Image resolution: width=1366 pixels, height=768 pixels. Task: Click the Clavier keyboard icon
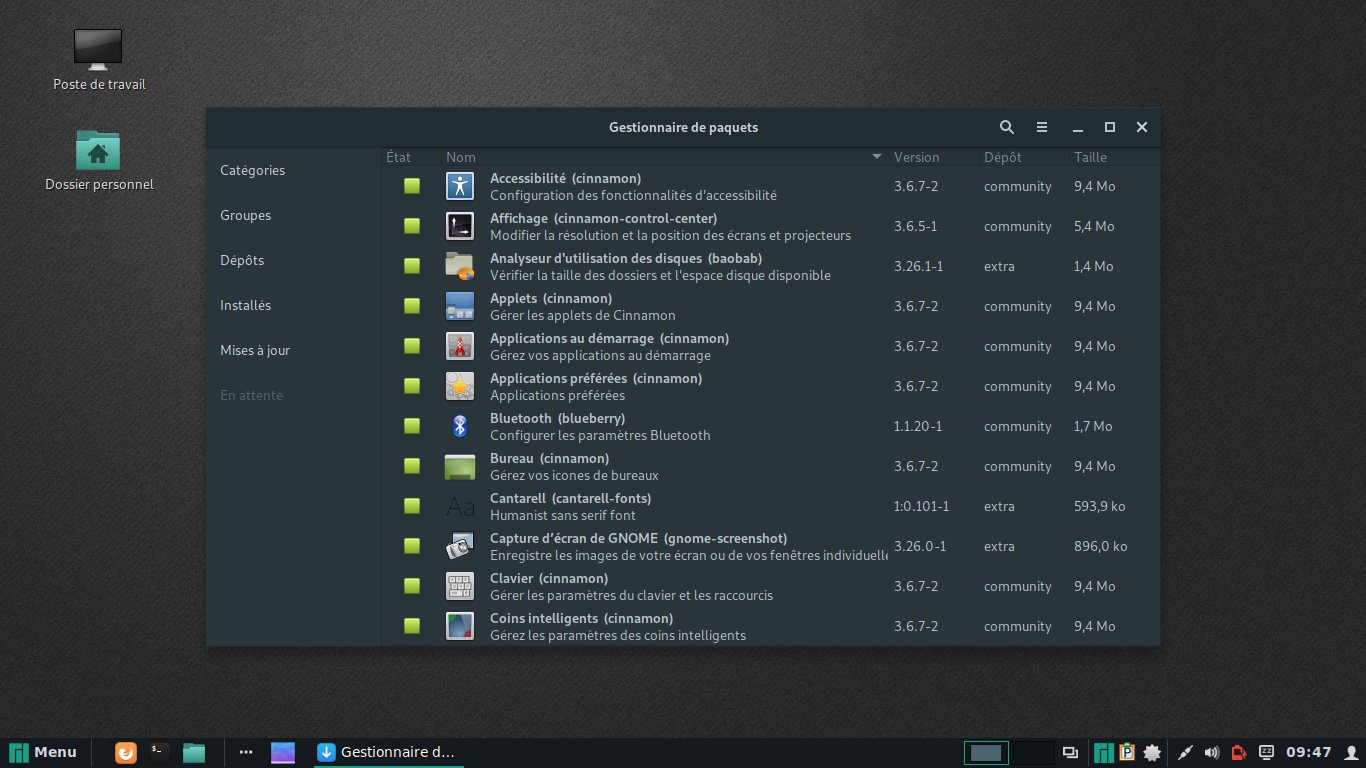[x=459, y=586]
